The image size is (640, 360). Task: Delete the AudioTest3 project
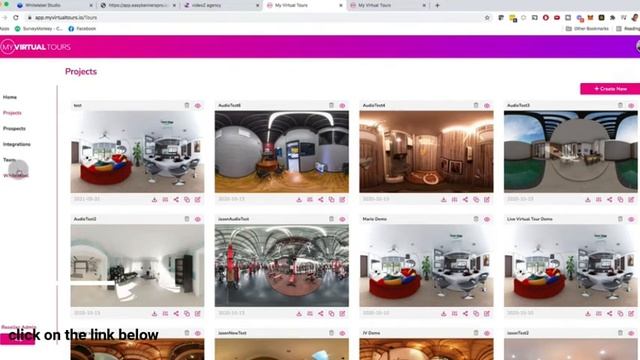[620, 105]
